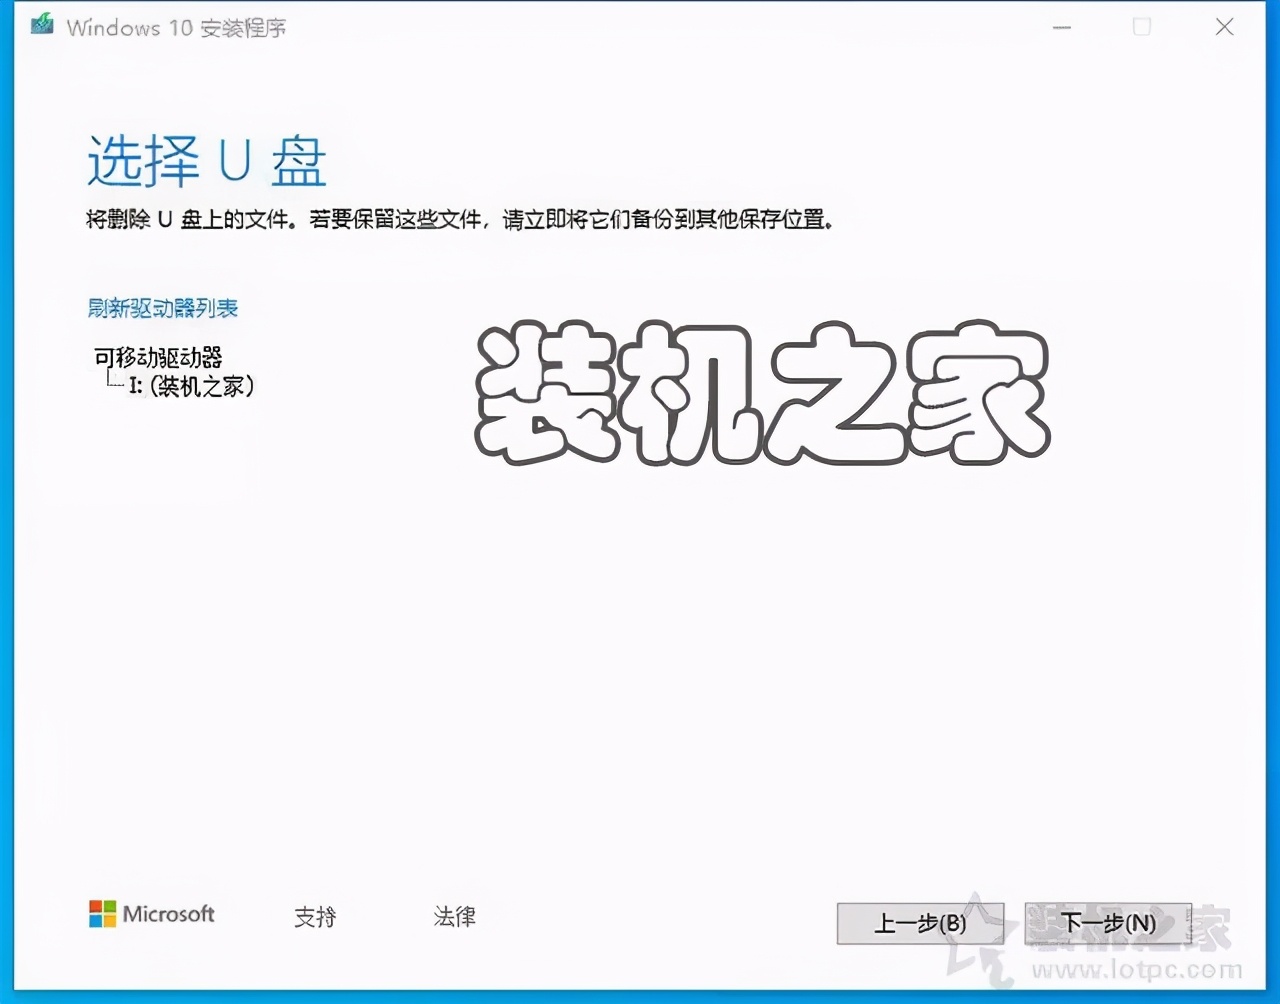Open the 支持 support link
The height and width of the screenshot is (1004, 1280).
tap(316, 917)
